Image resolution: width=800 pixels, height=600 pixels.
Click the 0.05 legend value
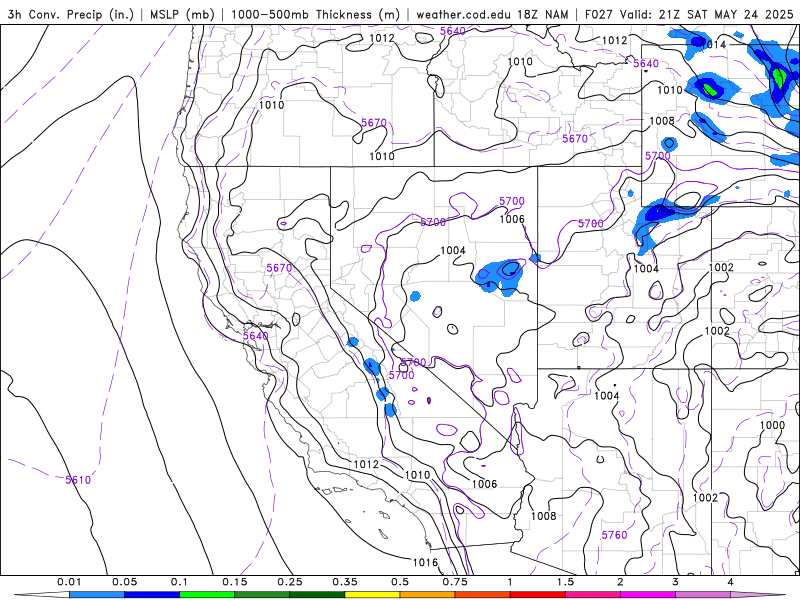[124, 582]
